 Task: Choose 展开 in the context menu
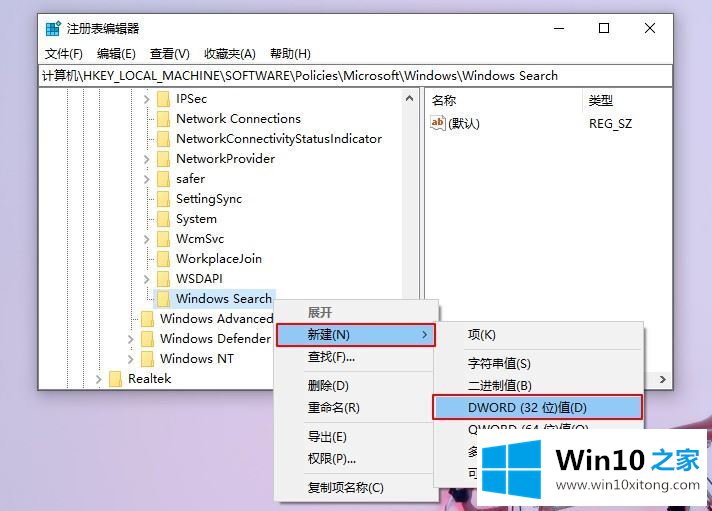(357, 313)
